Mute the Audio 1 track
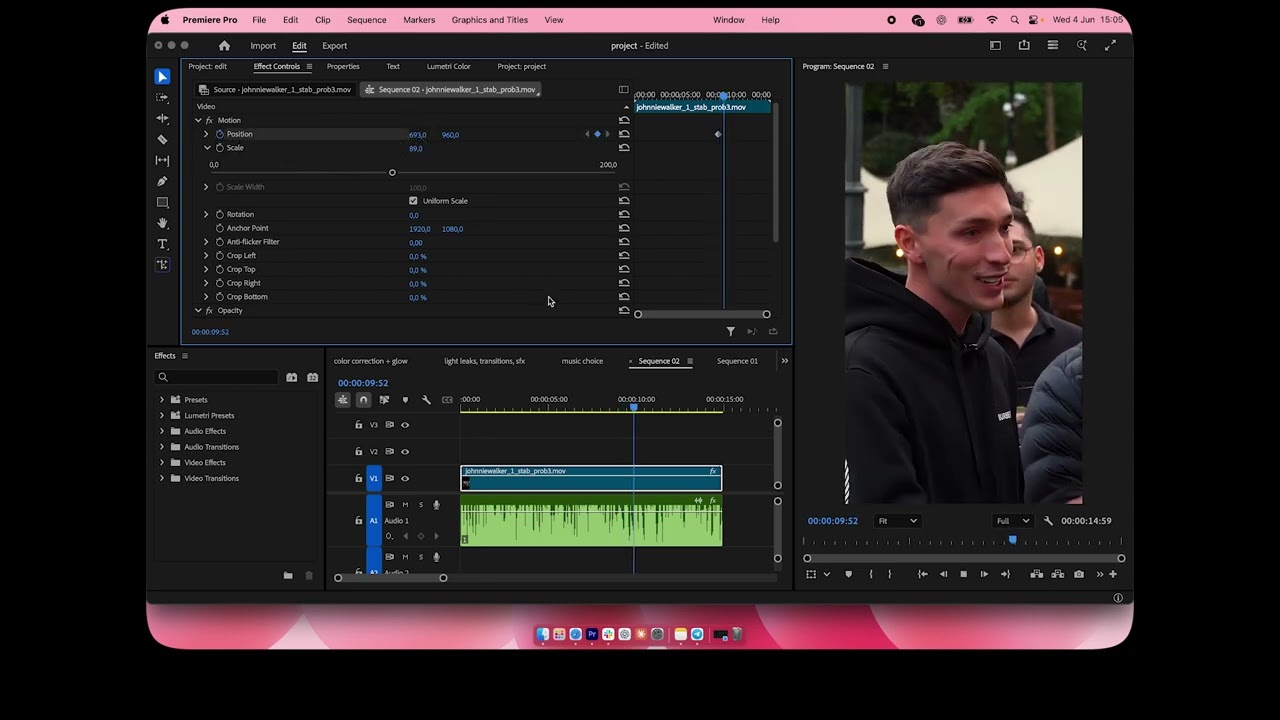Viewport: 1280px width, 720px height. tap(405, 505)
